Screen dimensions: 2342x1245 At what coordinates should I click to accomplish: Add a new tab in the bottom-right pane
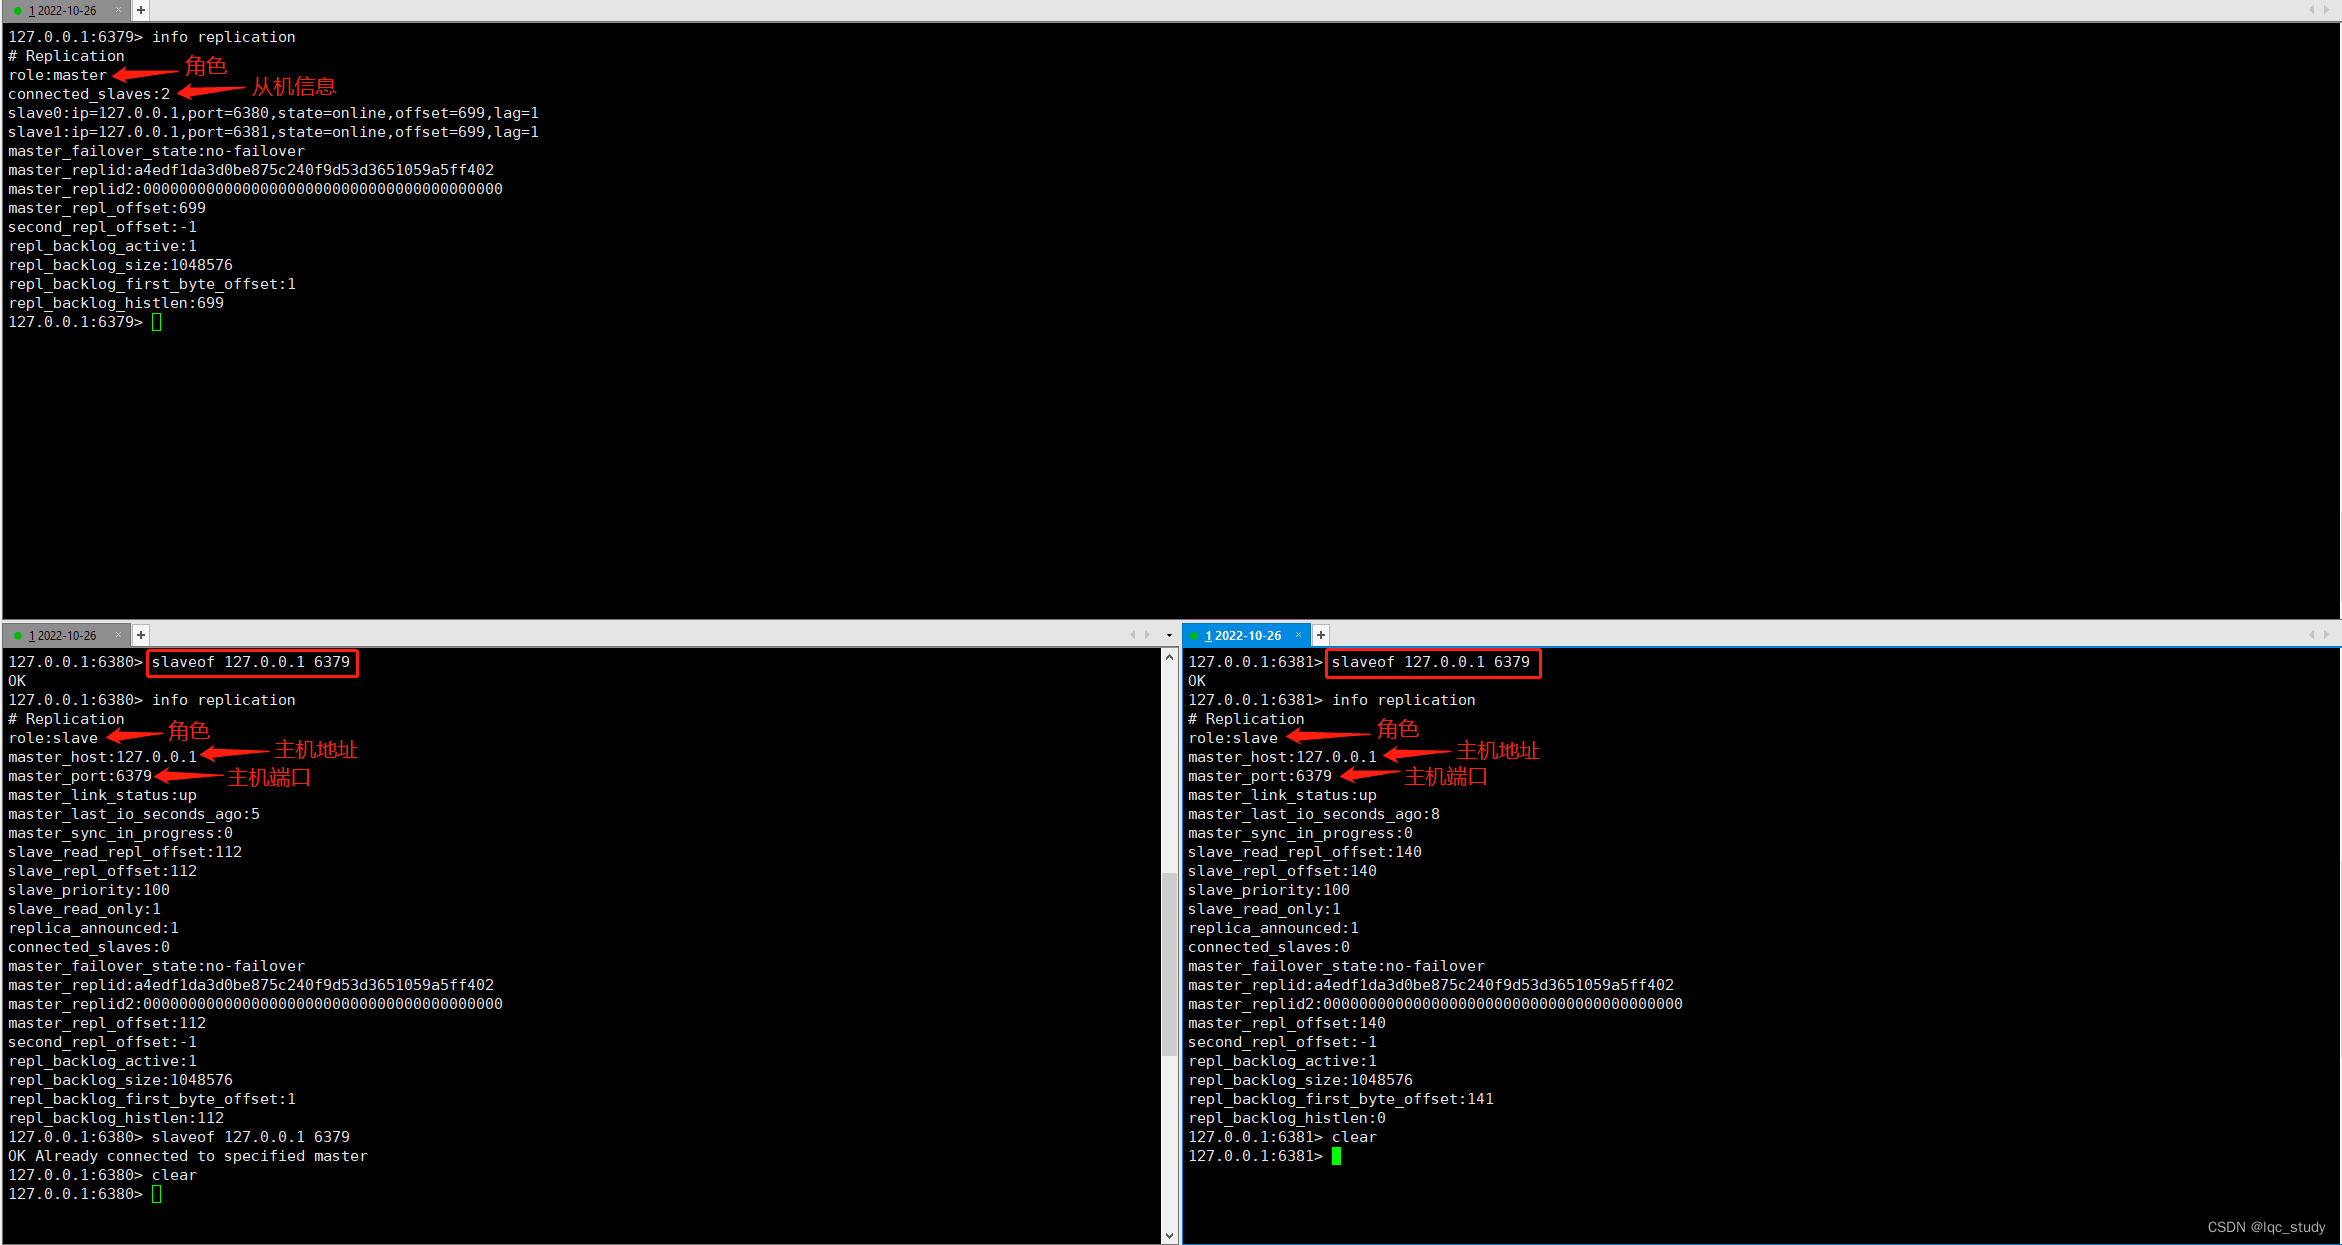pos(1321,635)
